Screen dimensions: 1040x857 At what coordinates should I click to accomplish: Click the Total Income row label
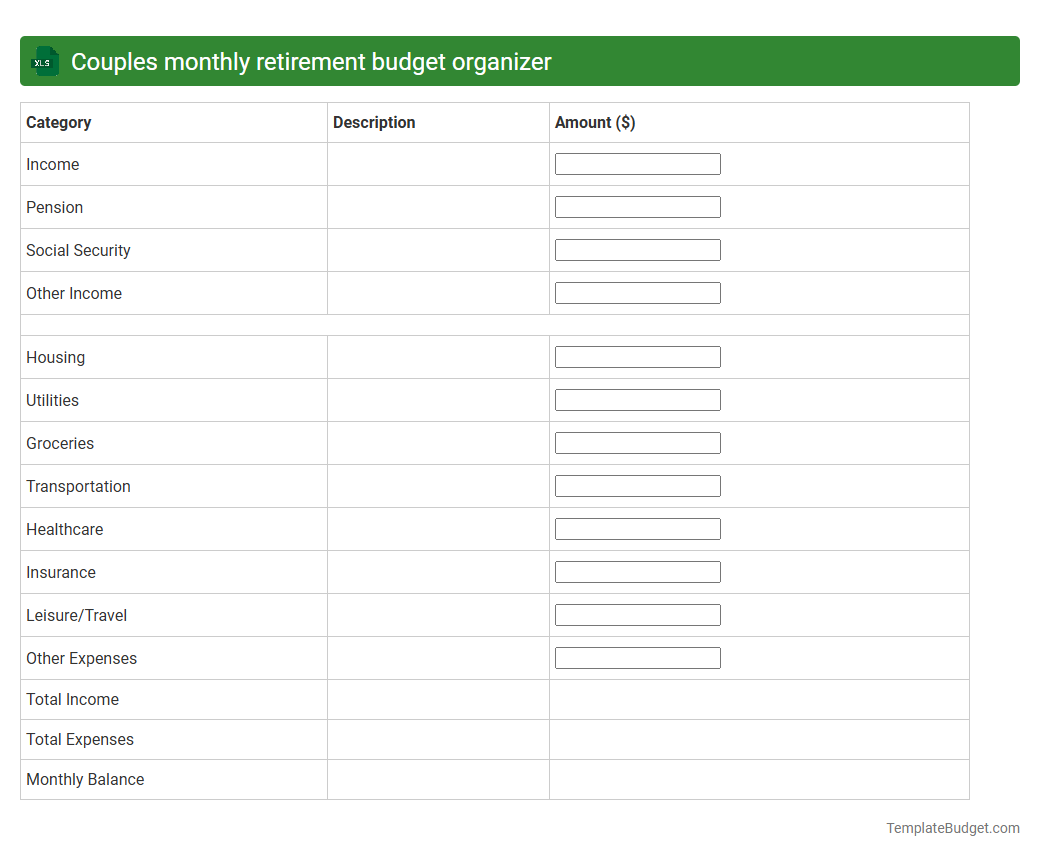[x=72, y=699]
